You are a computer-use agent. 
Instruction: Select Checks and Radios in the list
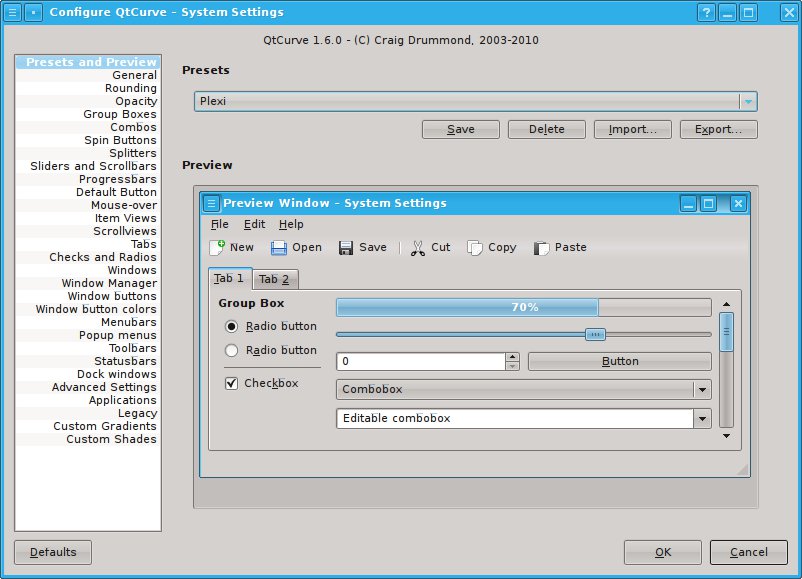(x=87, y=257)
